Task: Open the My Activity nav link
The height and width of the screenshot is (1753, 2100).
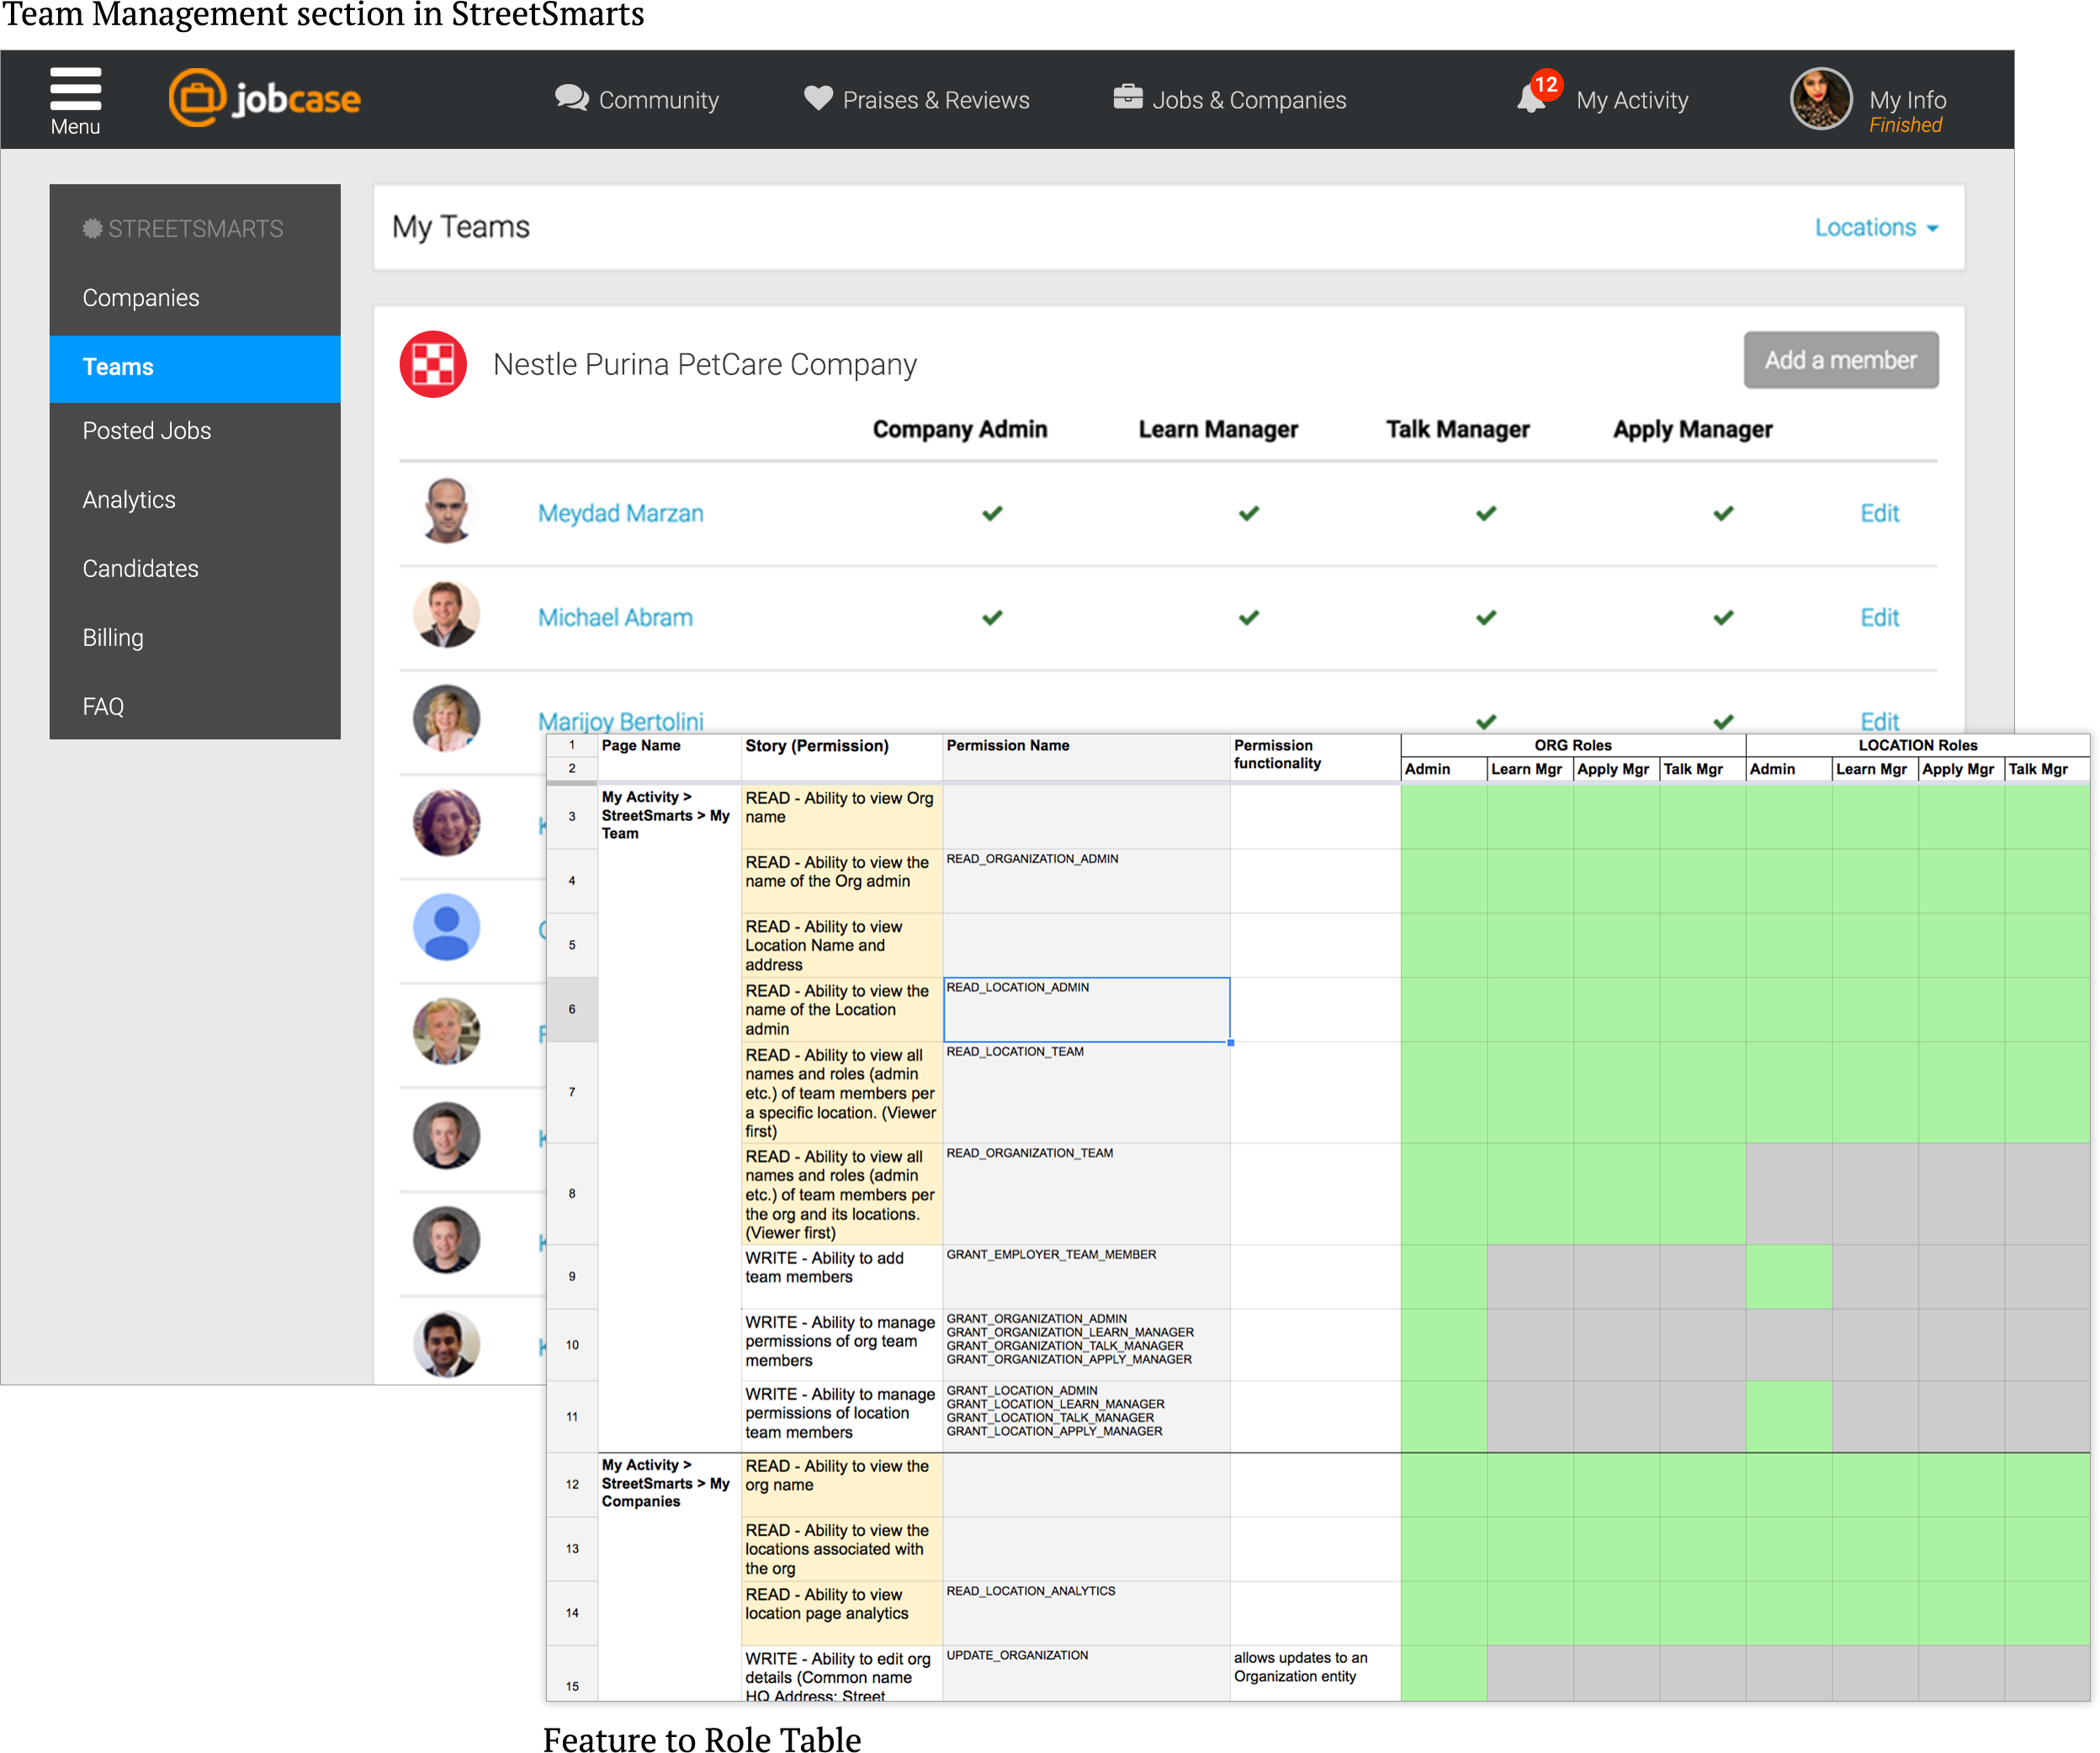Action: 1631,100
